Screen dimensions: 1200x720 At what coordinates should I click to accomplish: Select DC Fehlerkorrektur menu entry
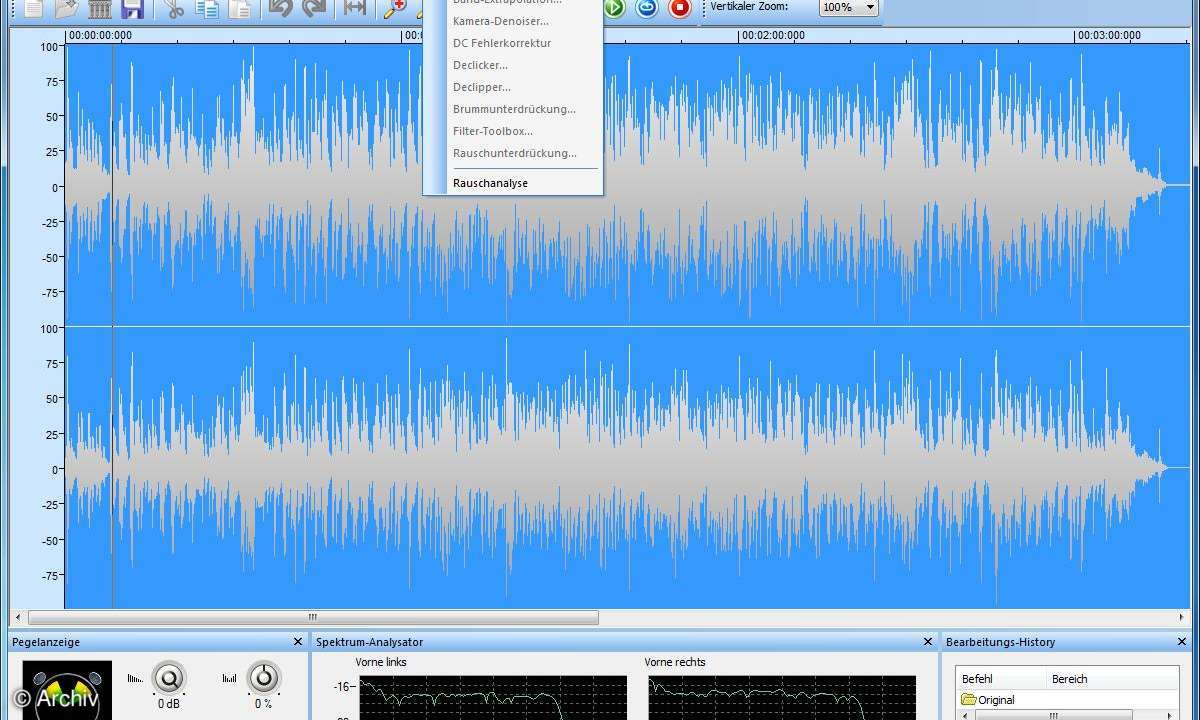501,43
